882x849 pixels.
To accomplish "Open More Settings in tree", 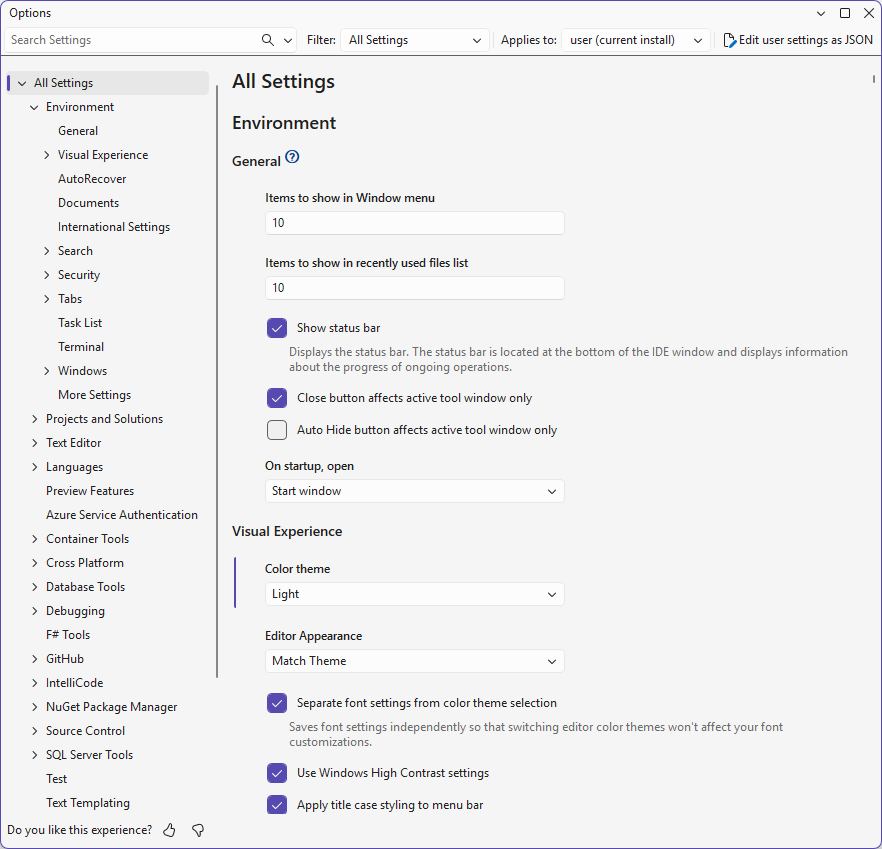I will (94, 395).
